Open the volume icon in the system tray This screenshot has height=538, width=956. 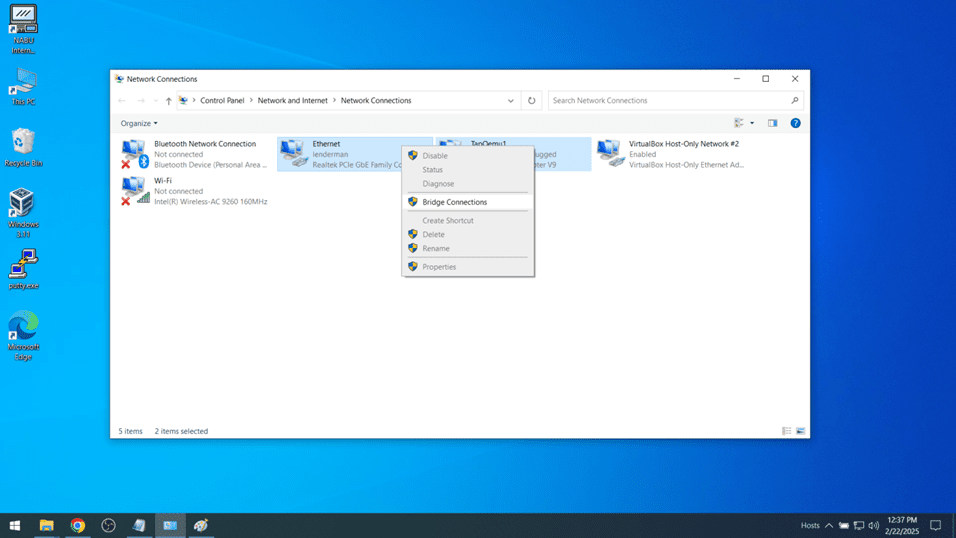[x=874, y=525]
